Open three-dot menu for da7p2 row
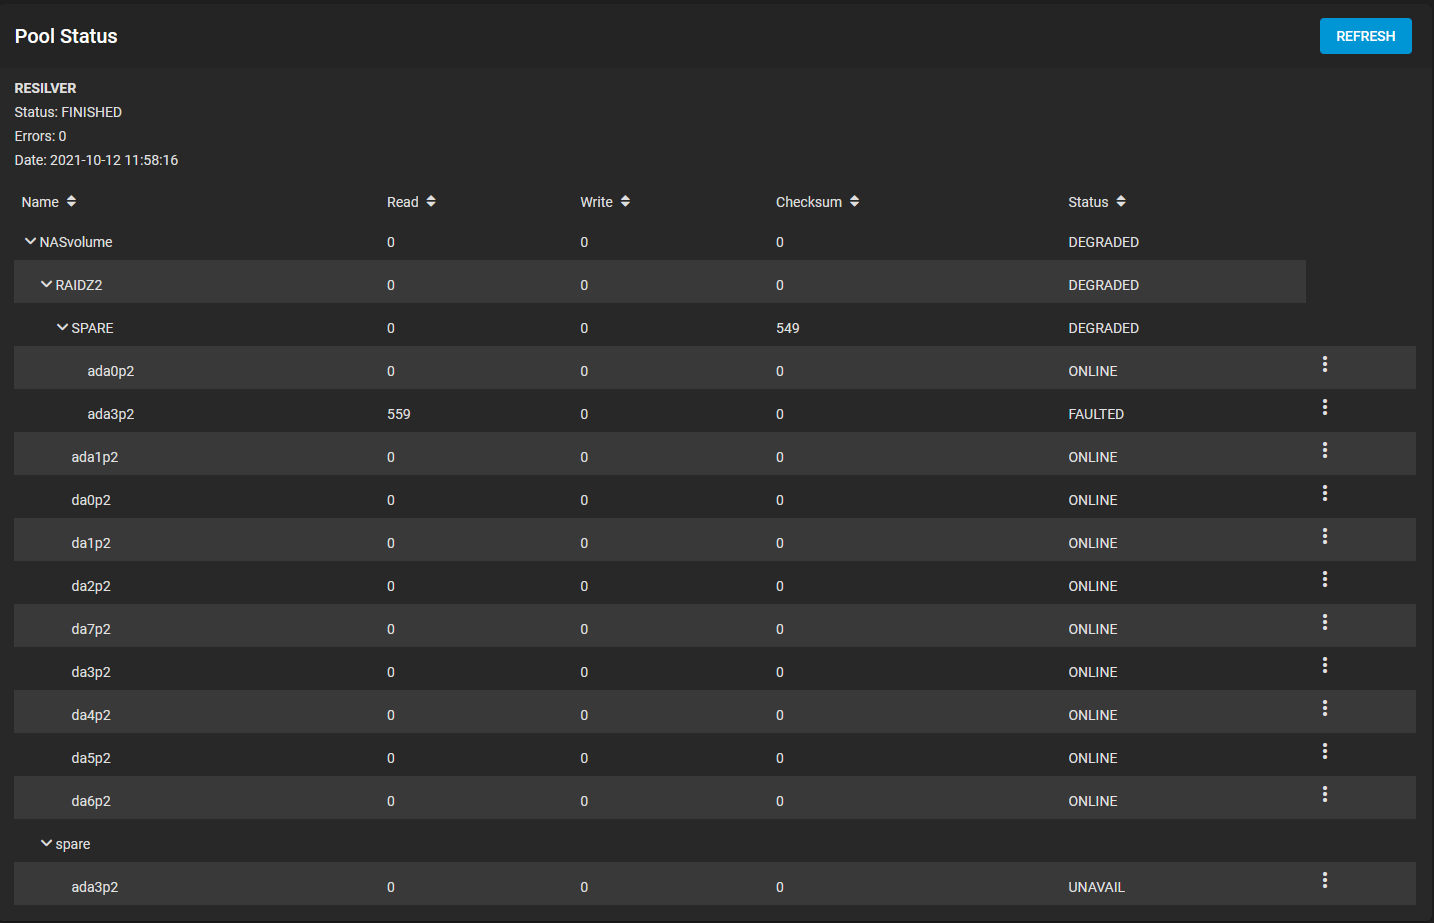The width and height of the screenshot is (1434, 923). (1325, 622)
